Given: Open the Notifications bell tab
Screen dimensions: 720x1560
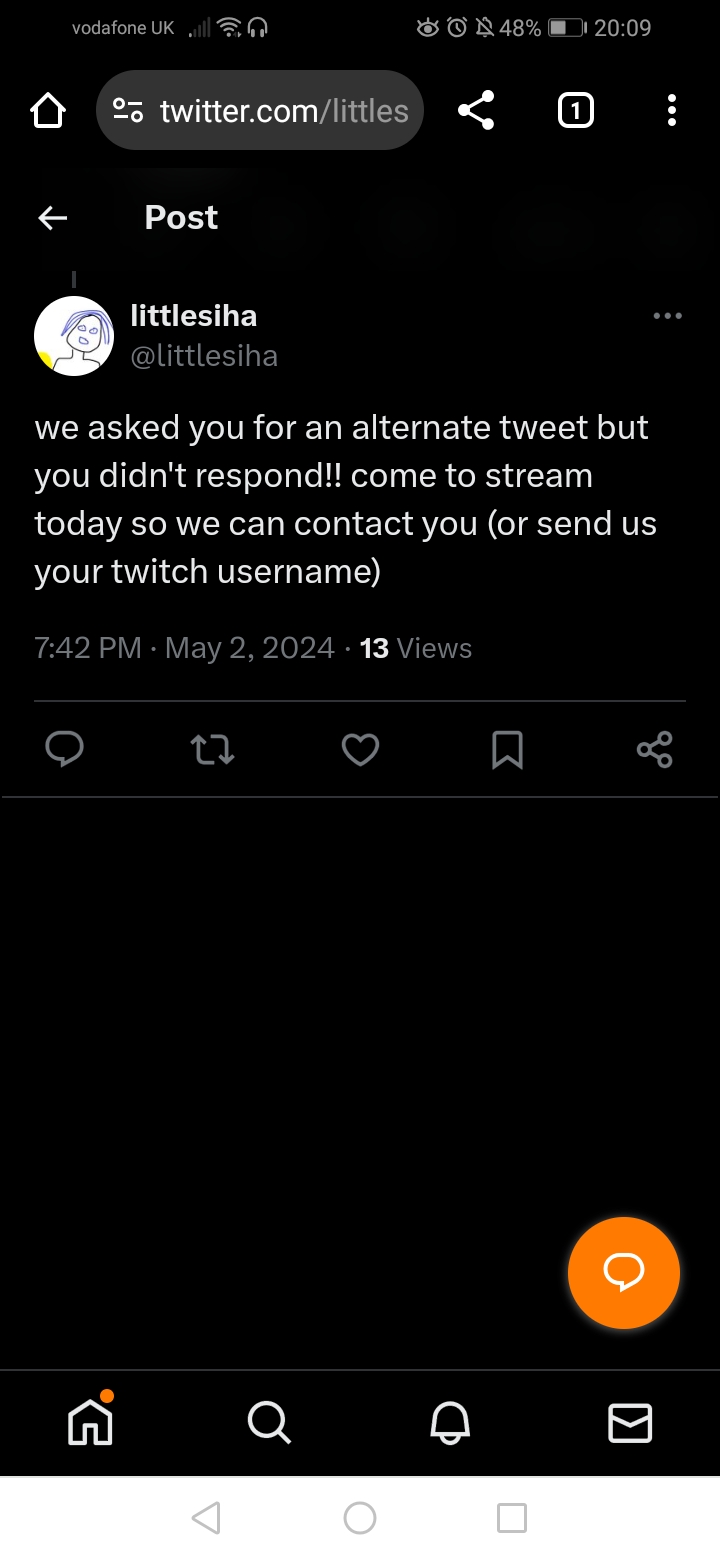Looking at the screenshot, I should coord(449,1421).
